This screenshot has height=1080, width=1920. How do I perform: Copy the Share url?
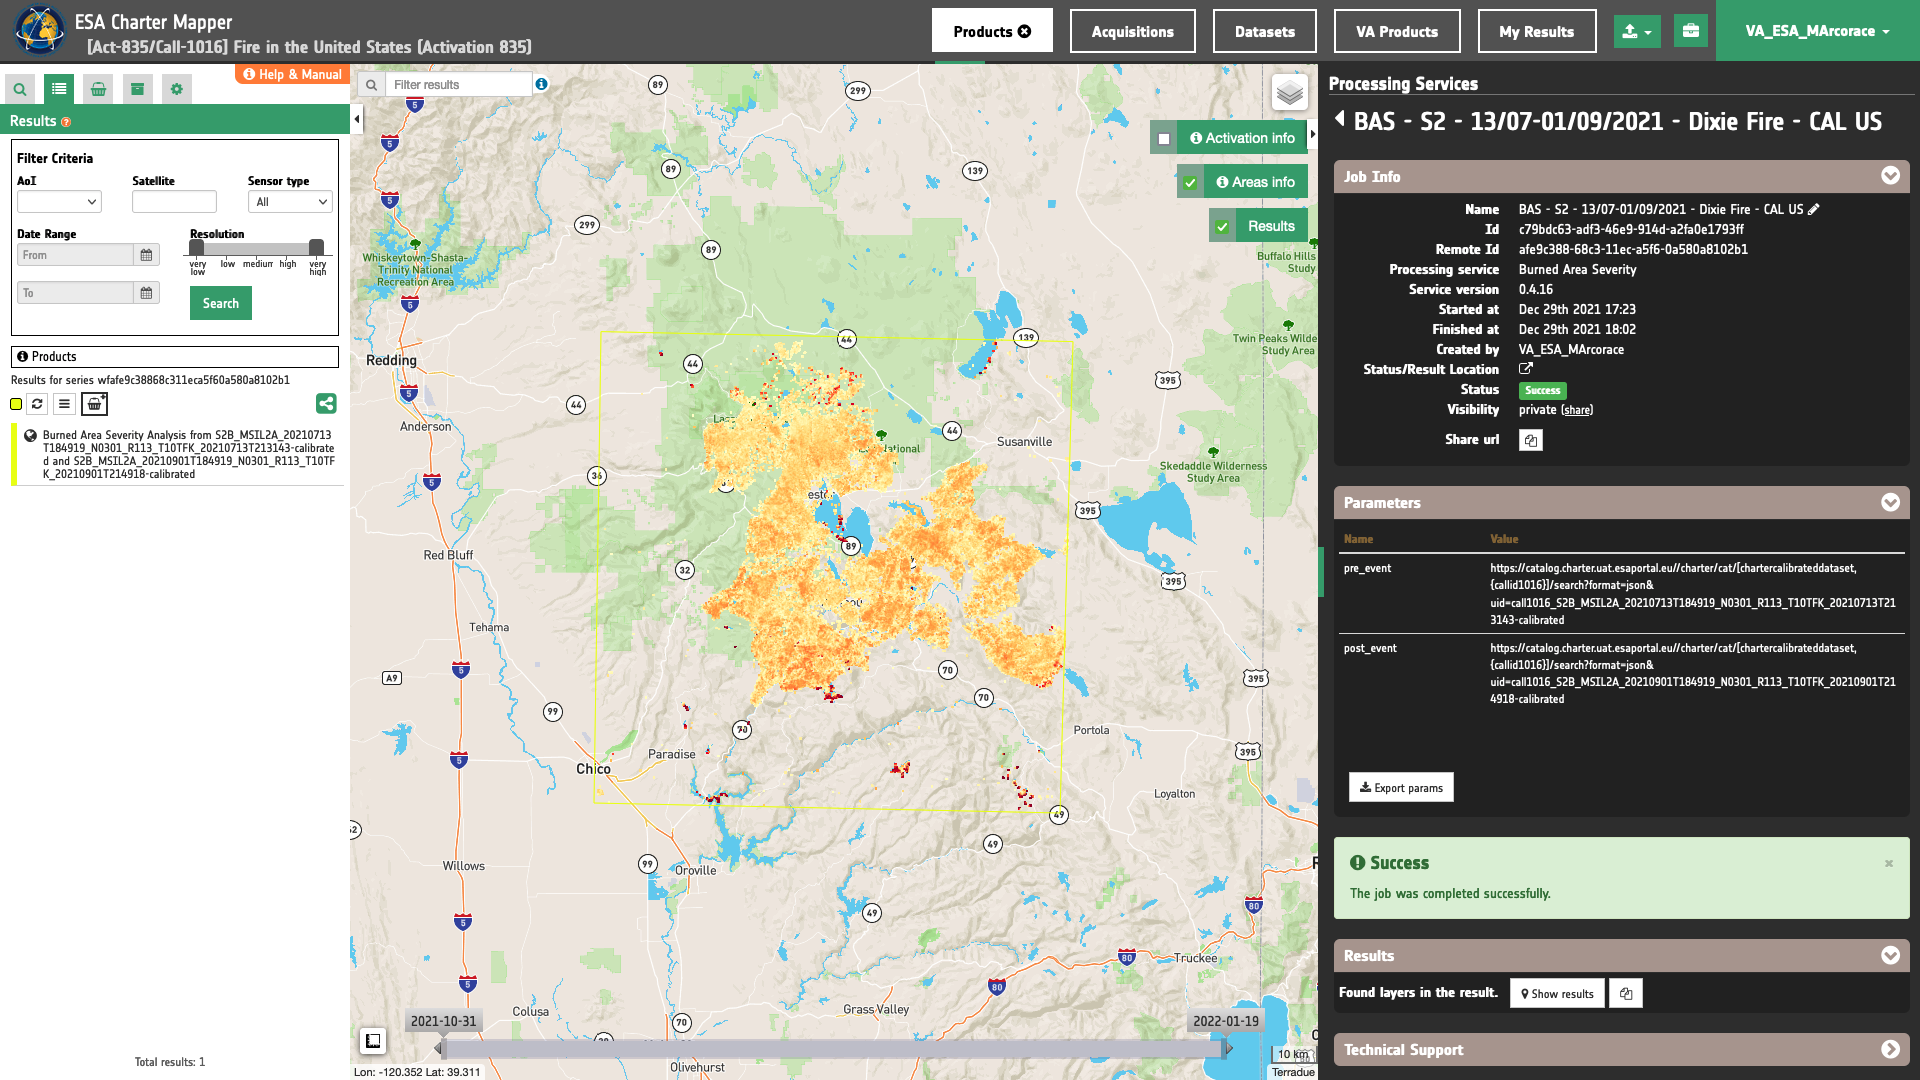1531,440
